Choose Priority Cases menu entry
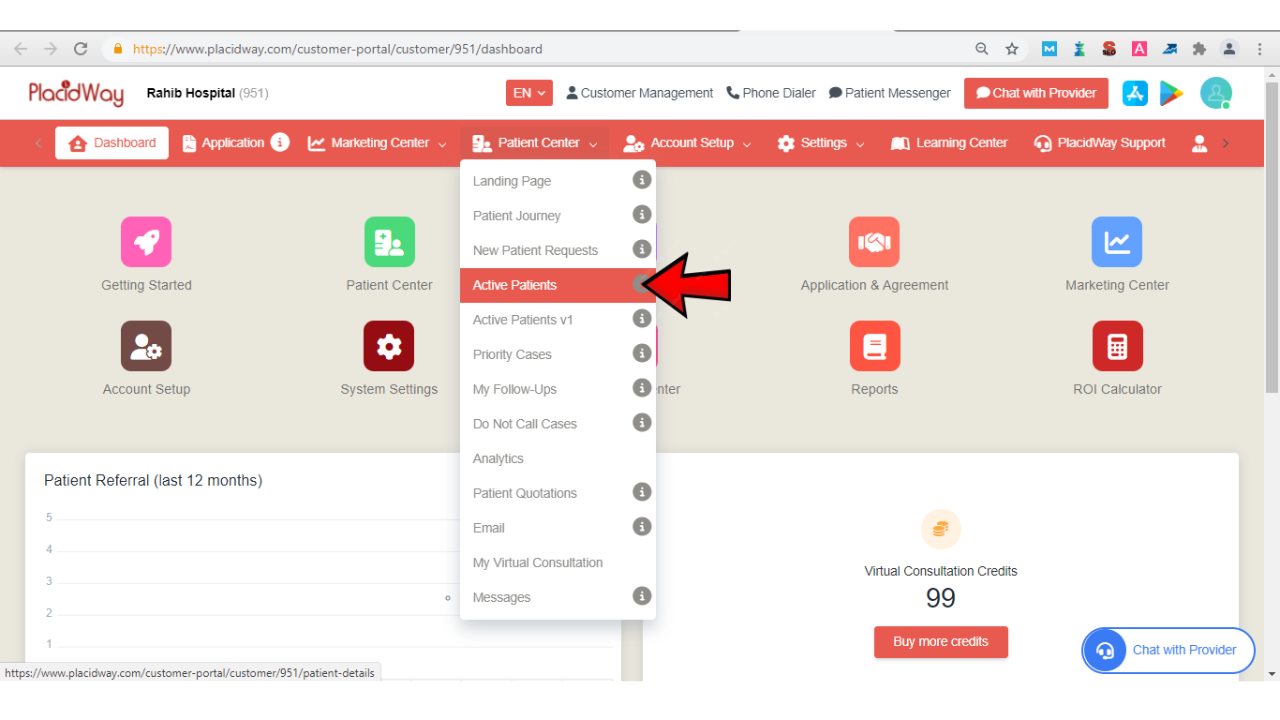Viewport: 1280px width, 720px height. 512,355
